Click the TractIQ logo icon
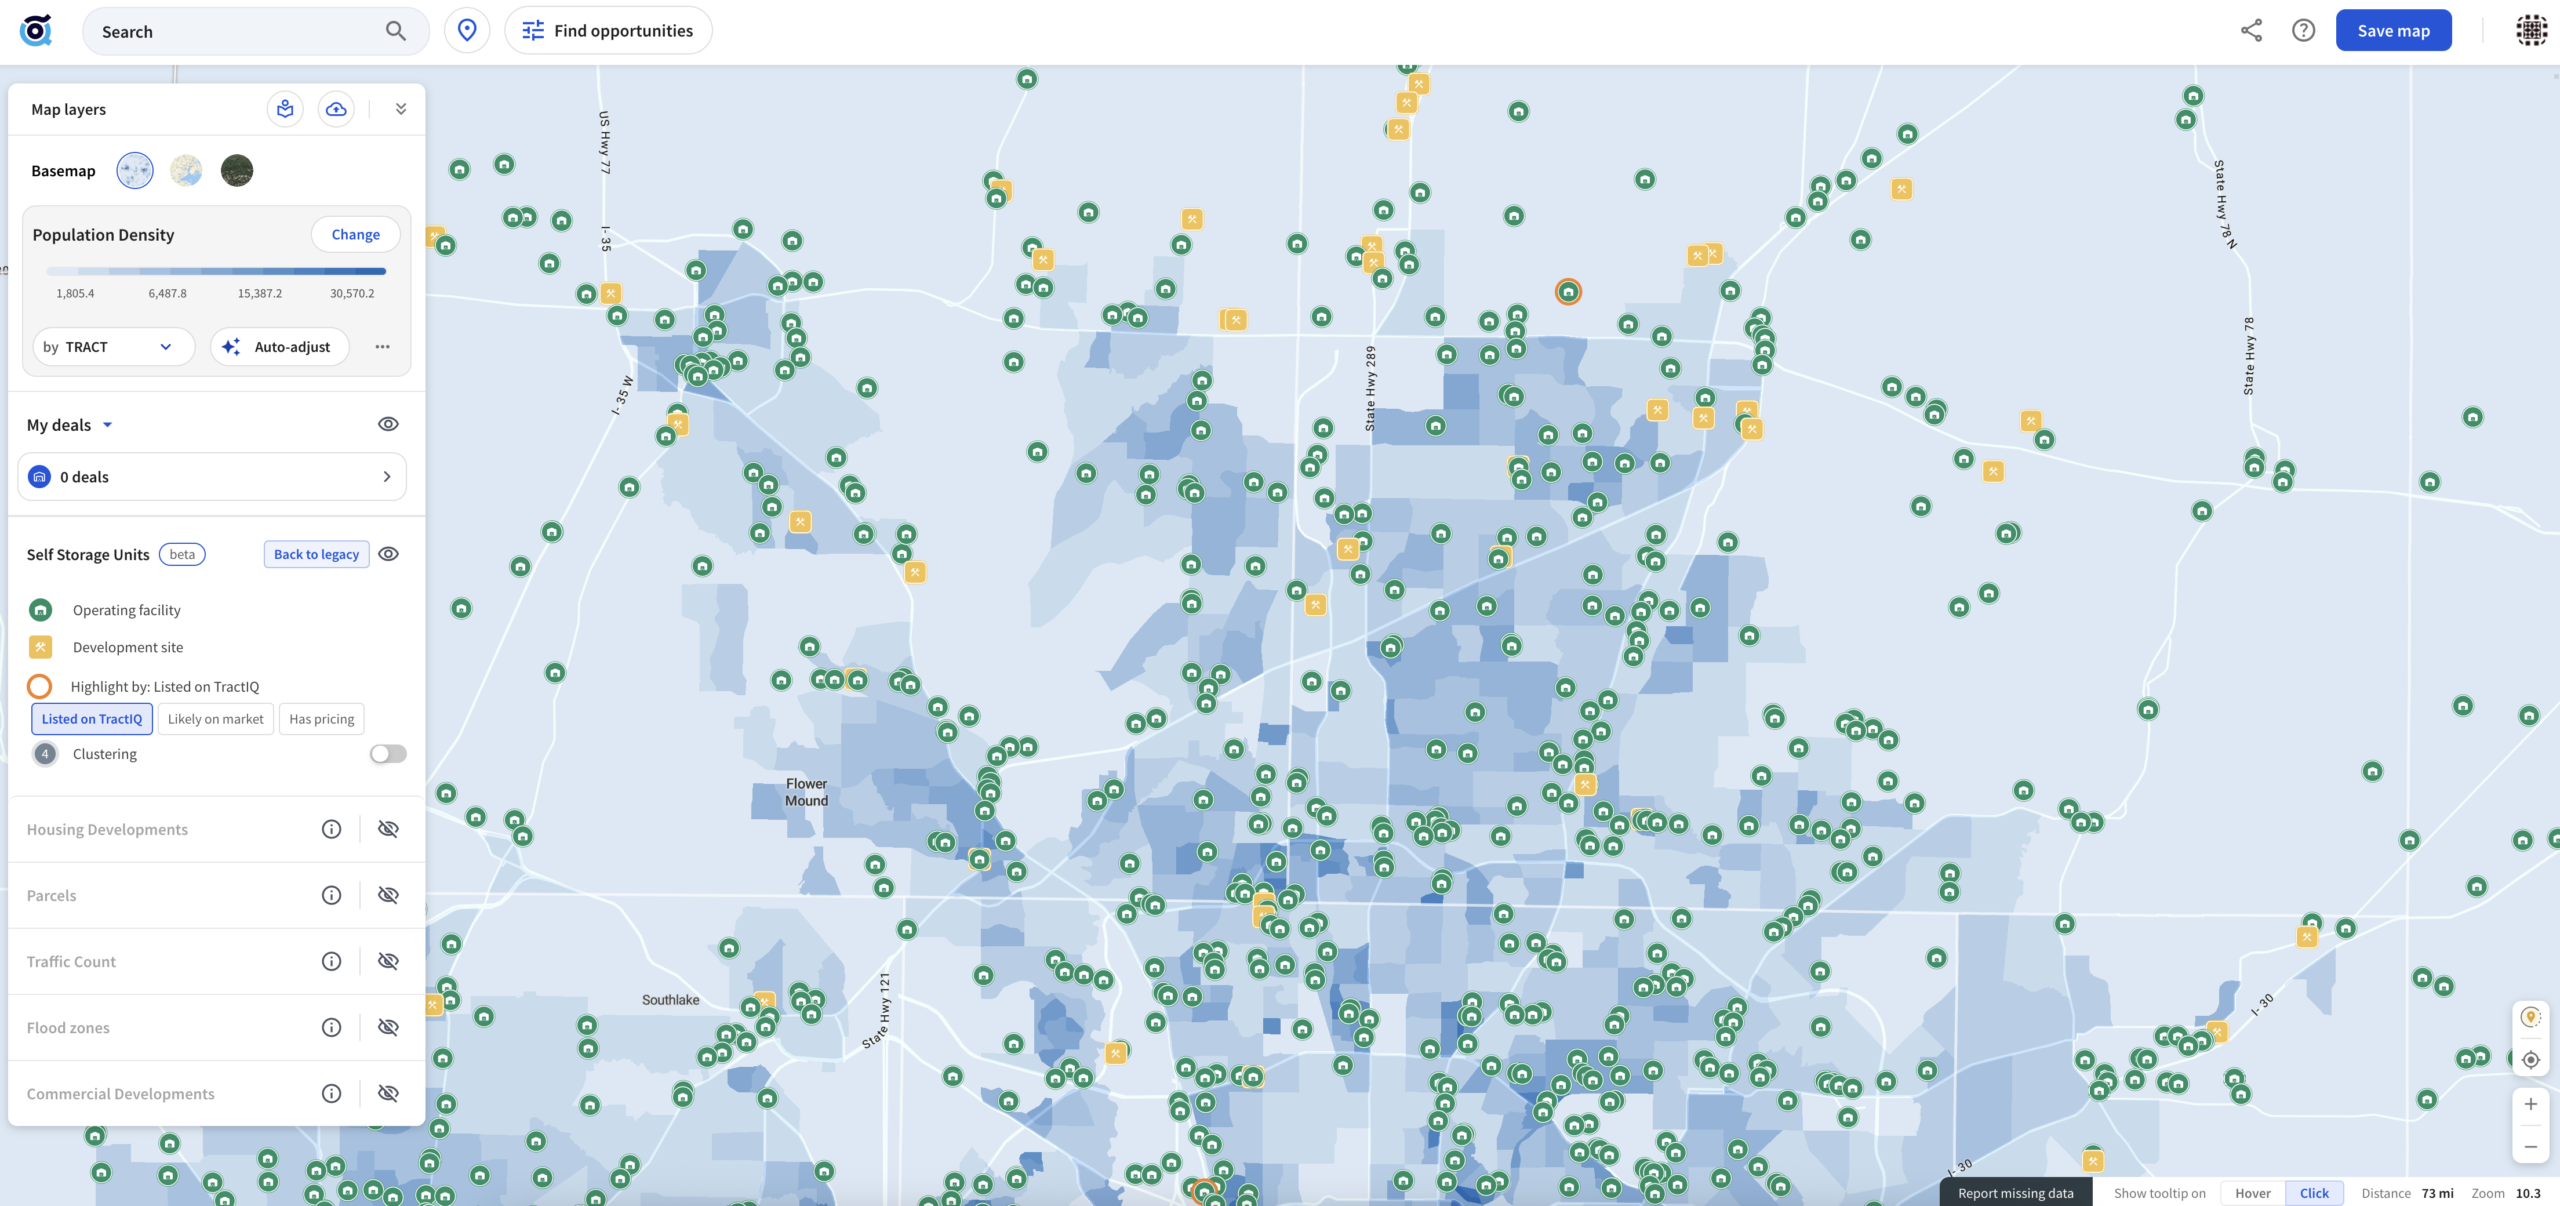The image size is (2560, 1206). [x=36, y=31]
